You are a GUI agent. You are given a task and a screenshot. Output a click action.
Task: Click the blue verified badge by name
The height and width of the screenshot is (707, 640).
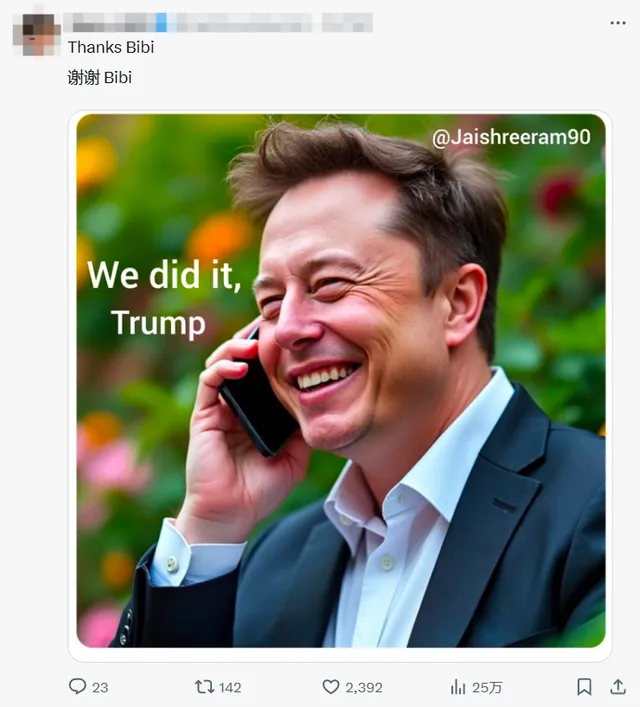point(161,23)
